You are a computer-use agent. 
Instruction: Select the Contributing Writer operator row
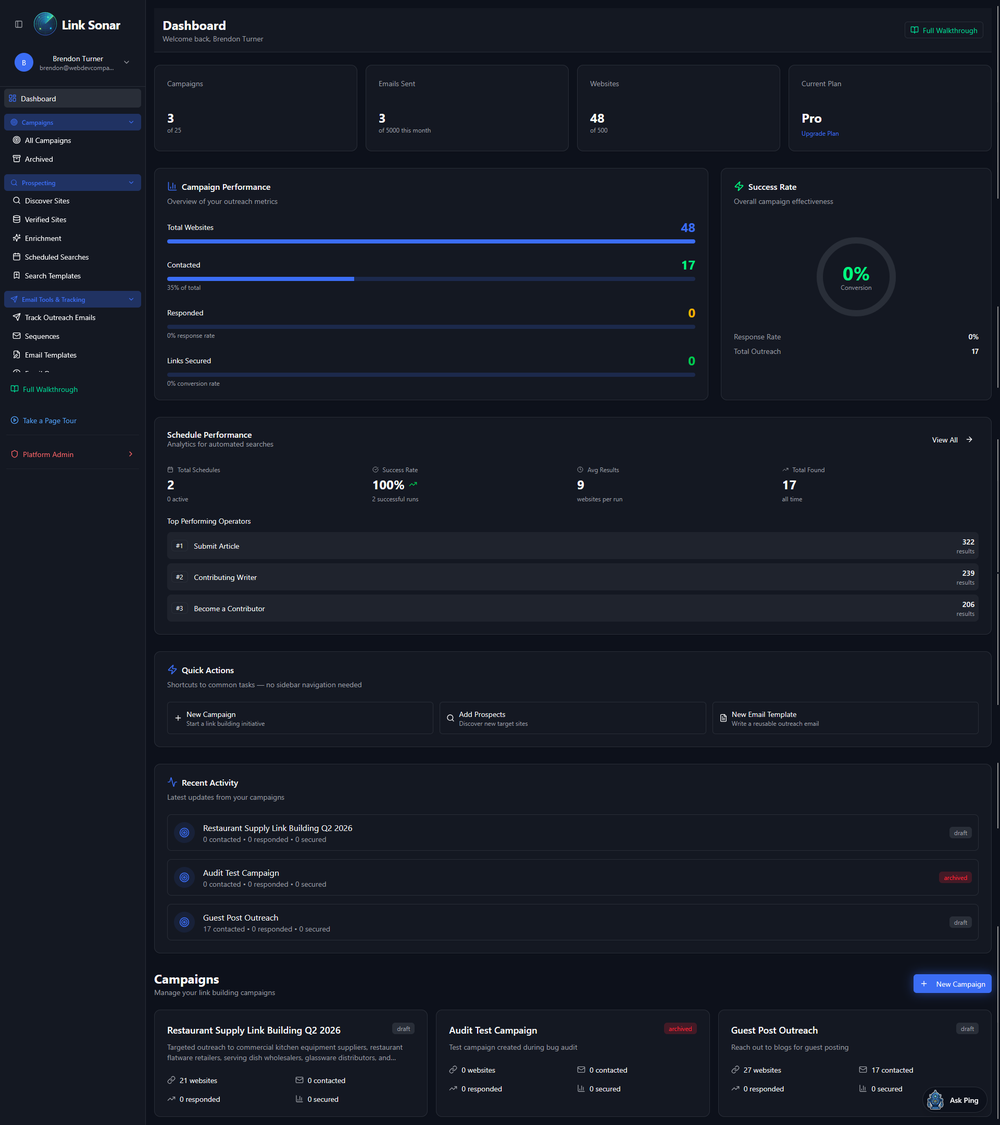click(x=572, y=577)
